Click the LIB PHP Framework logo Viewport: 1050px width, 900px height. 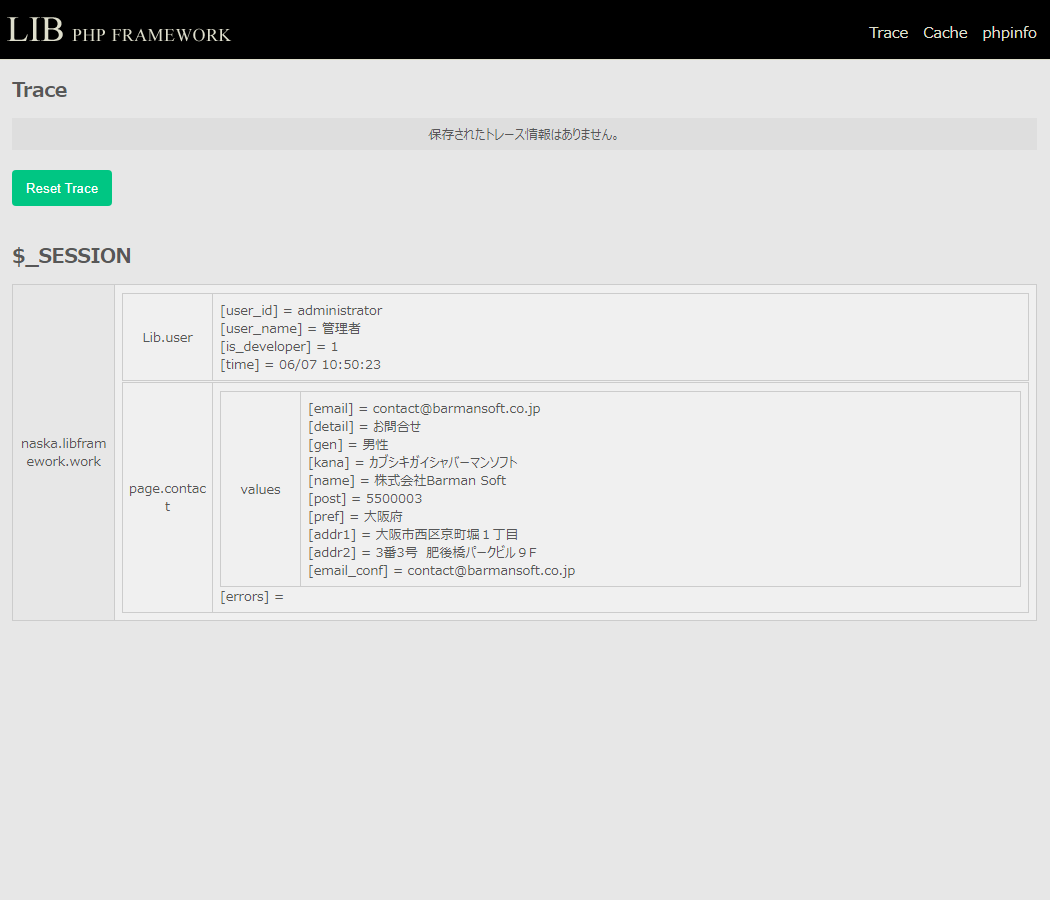point(119,30)
